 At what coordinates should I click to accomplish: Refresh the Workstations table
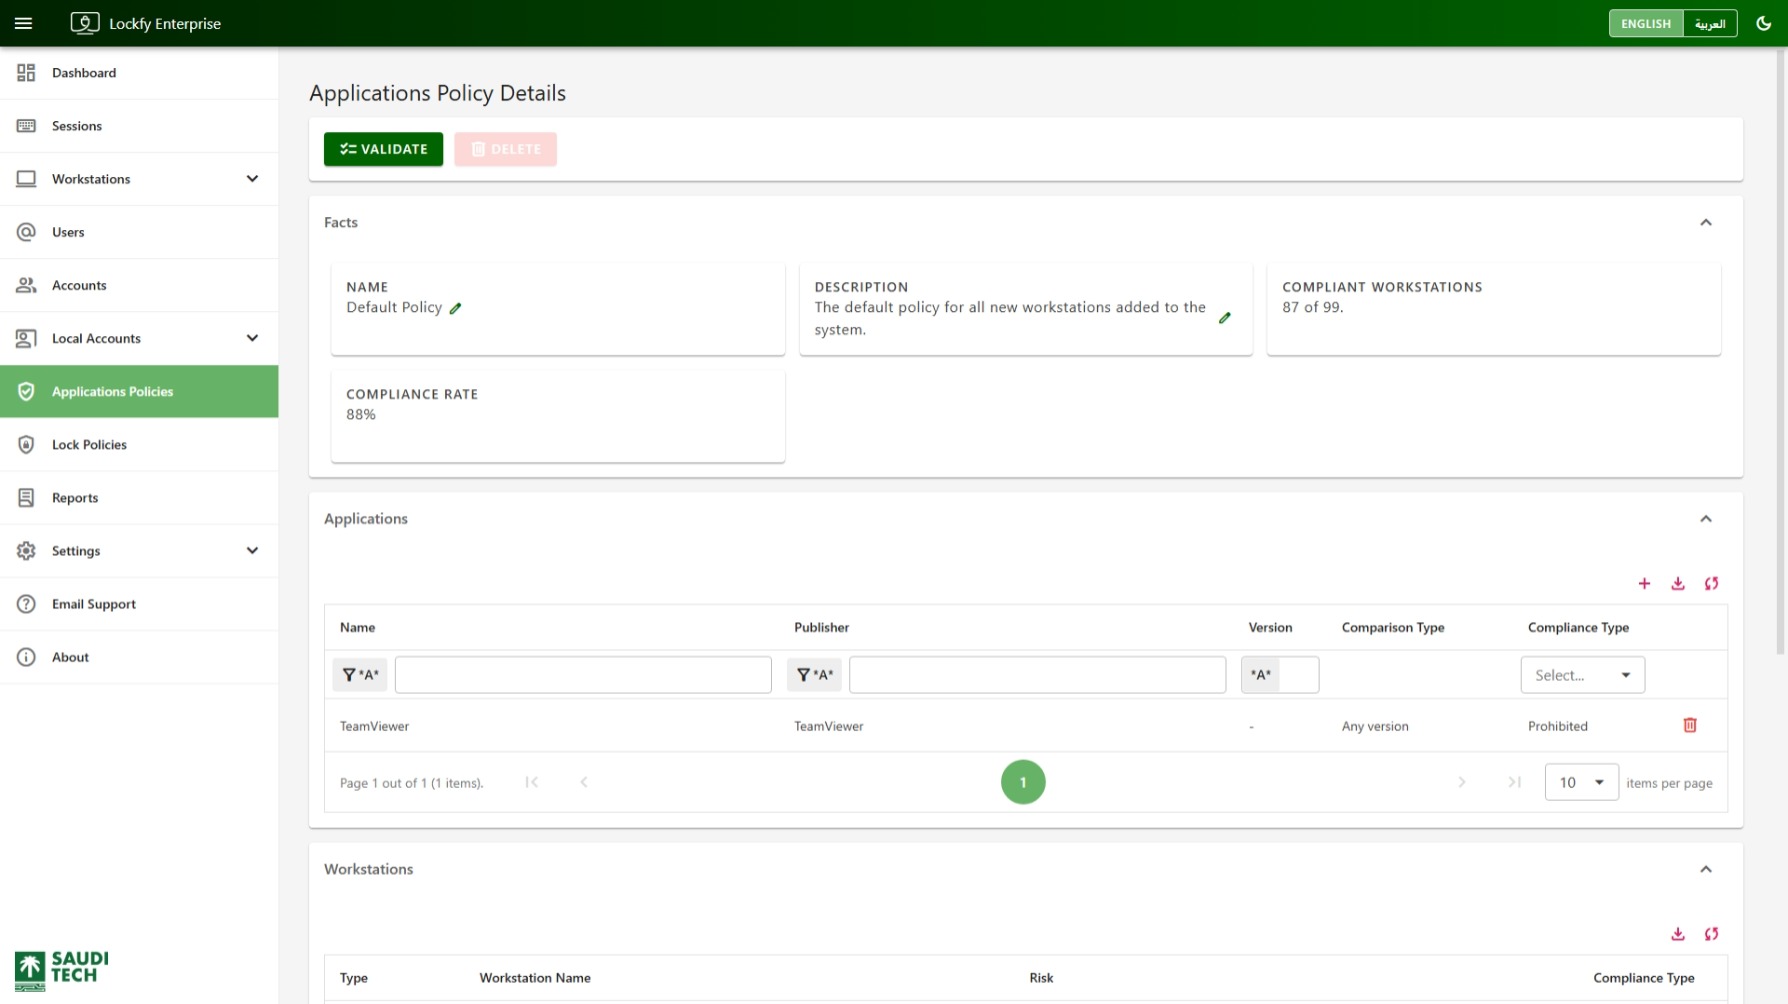point(1711,934)
